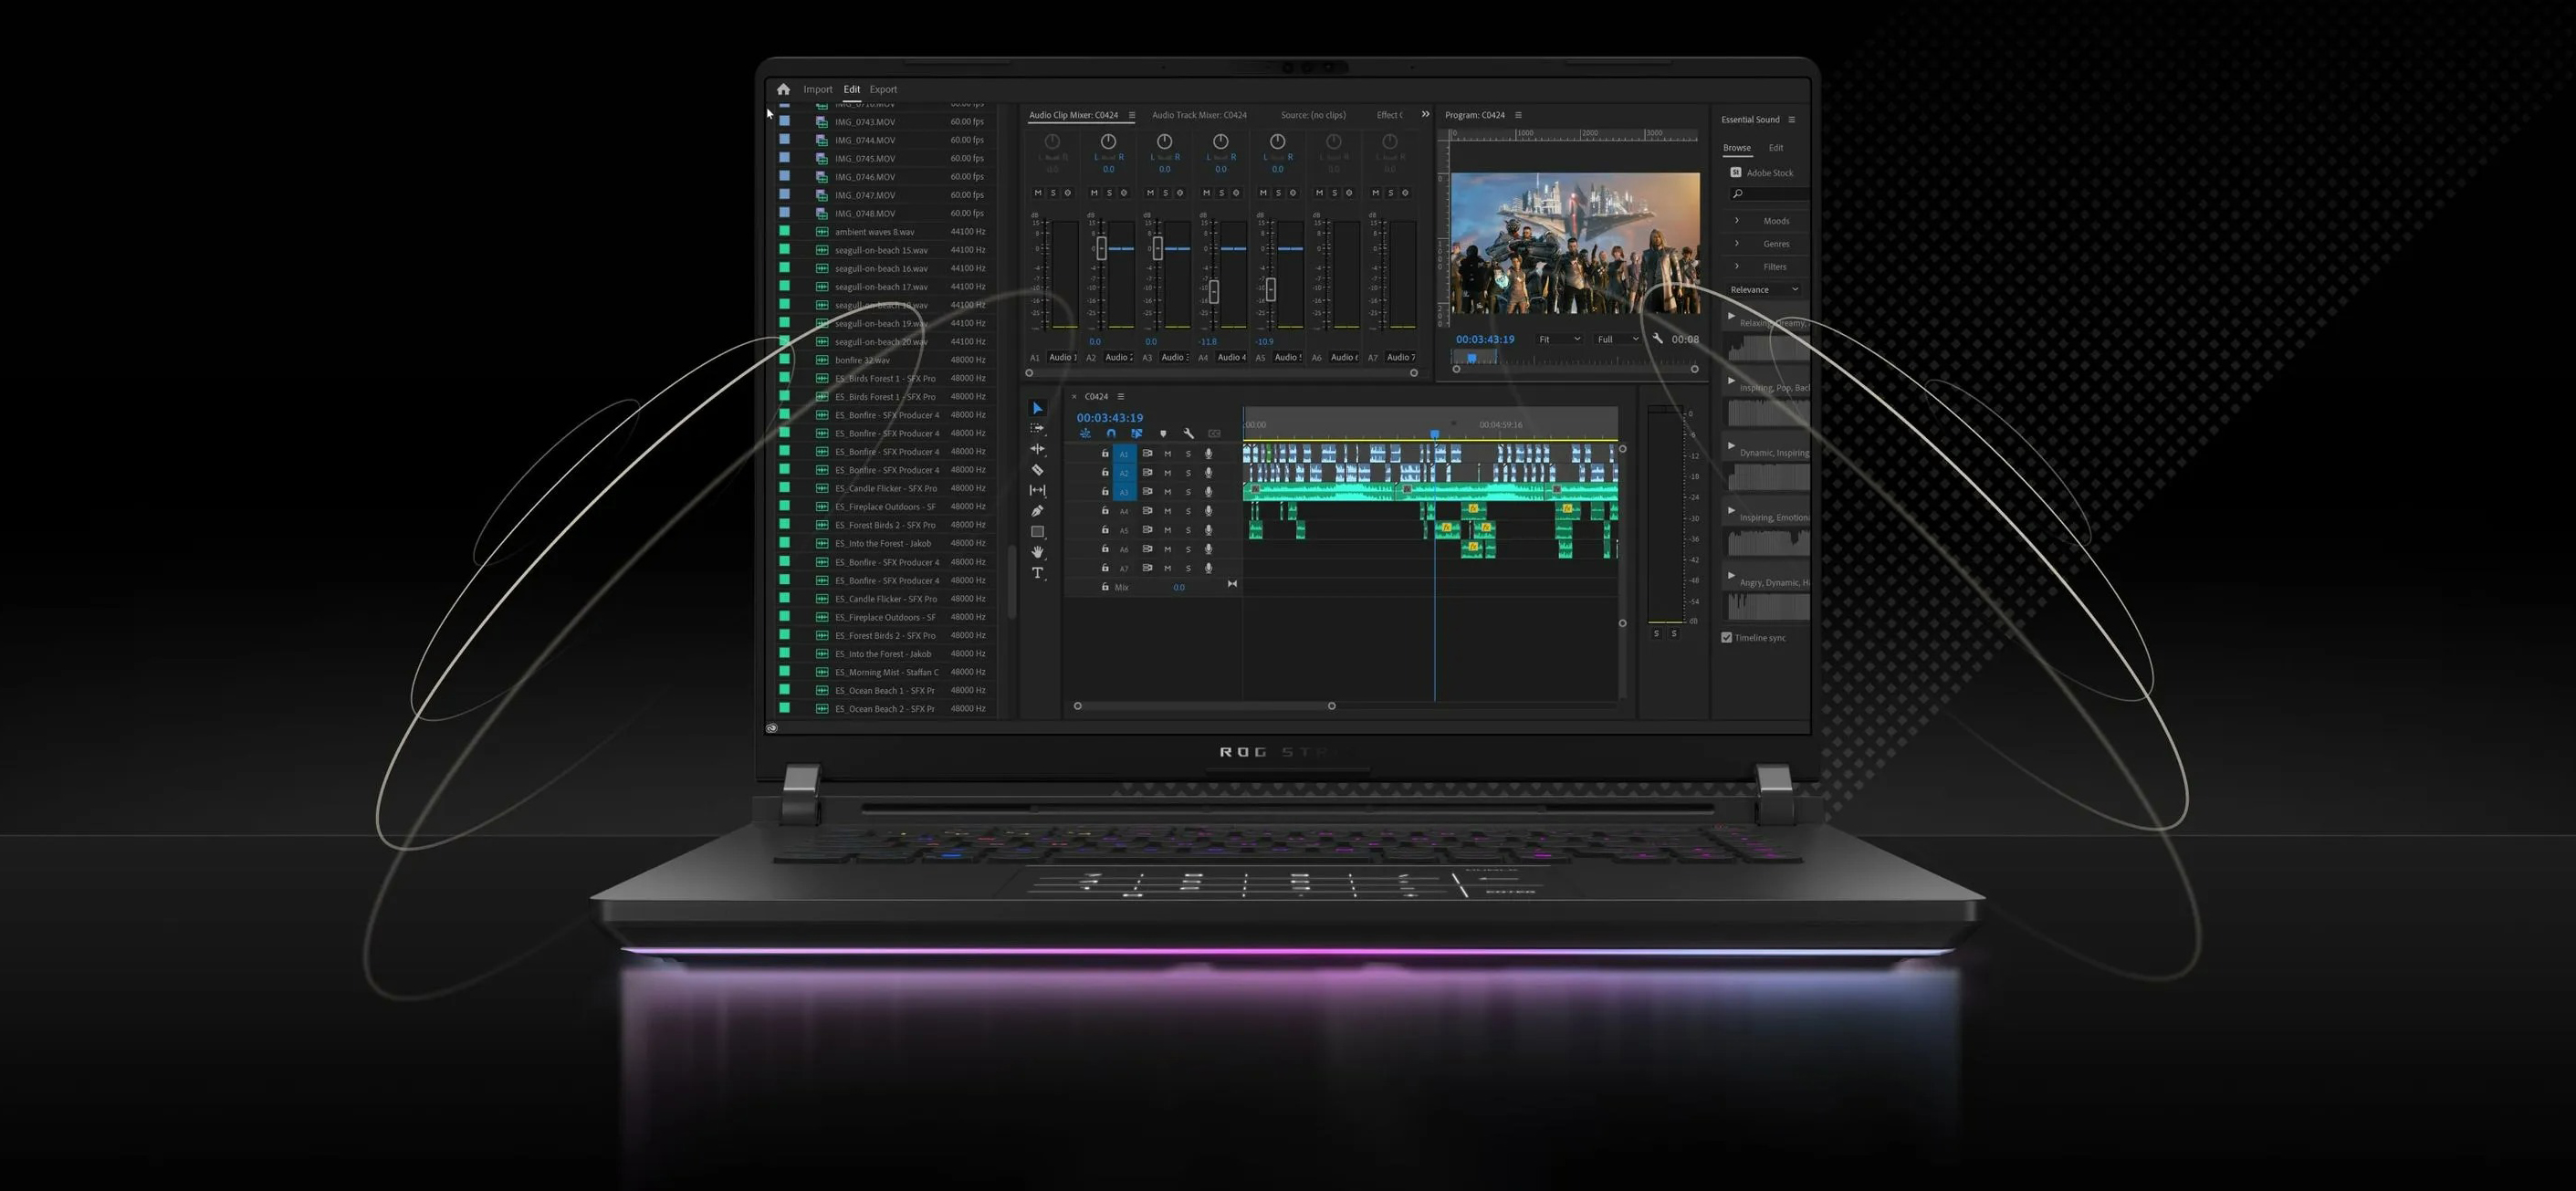
Task: Select the Selection arrow tool
Action: tap(1037, 408)
